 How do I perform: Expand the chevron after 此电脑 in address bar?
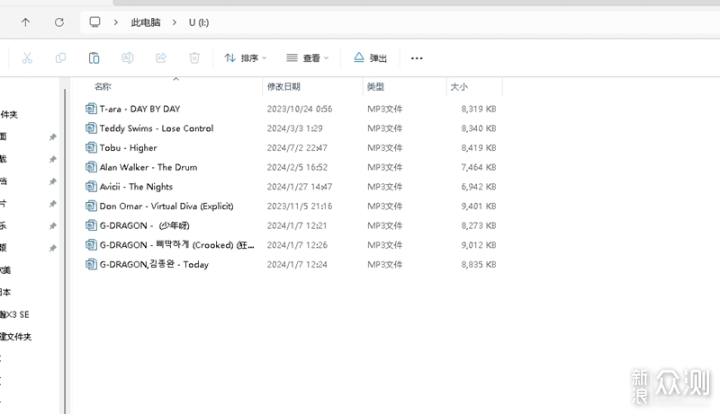[174, 22]
